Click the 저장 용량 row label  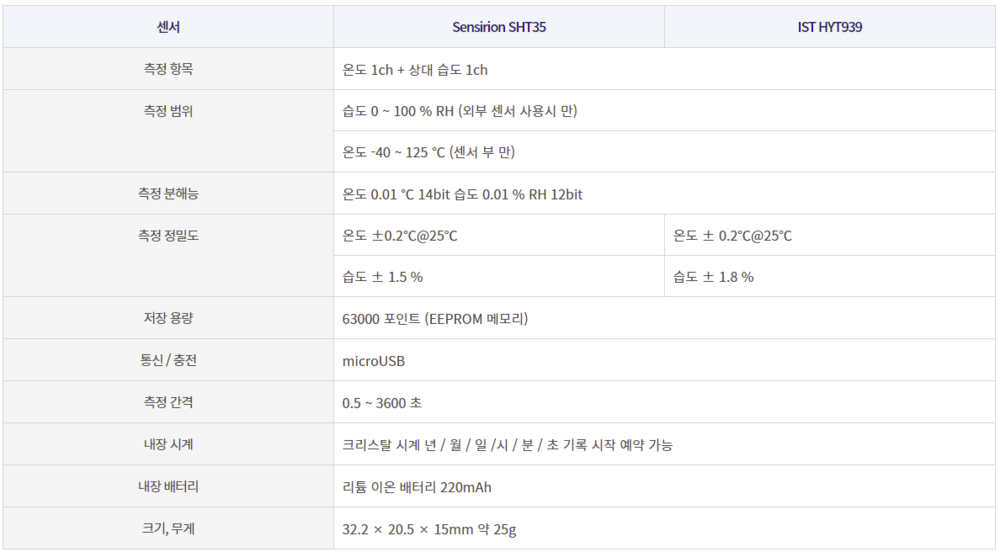tap(168, 319)
